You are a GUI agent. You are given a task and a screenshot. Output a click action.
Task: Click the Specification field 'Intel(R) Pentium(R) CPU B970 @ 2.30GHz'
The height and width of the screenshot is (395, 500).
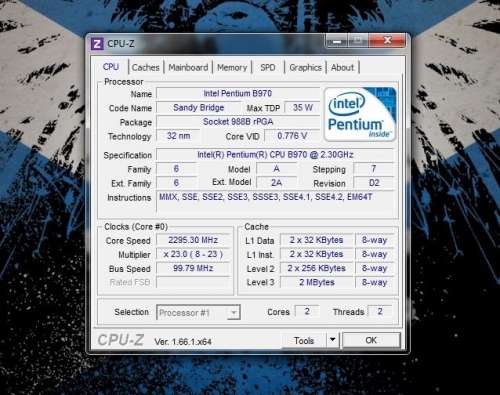[275, 155]
